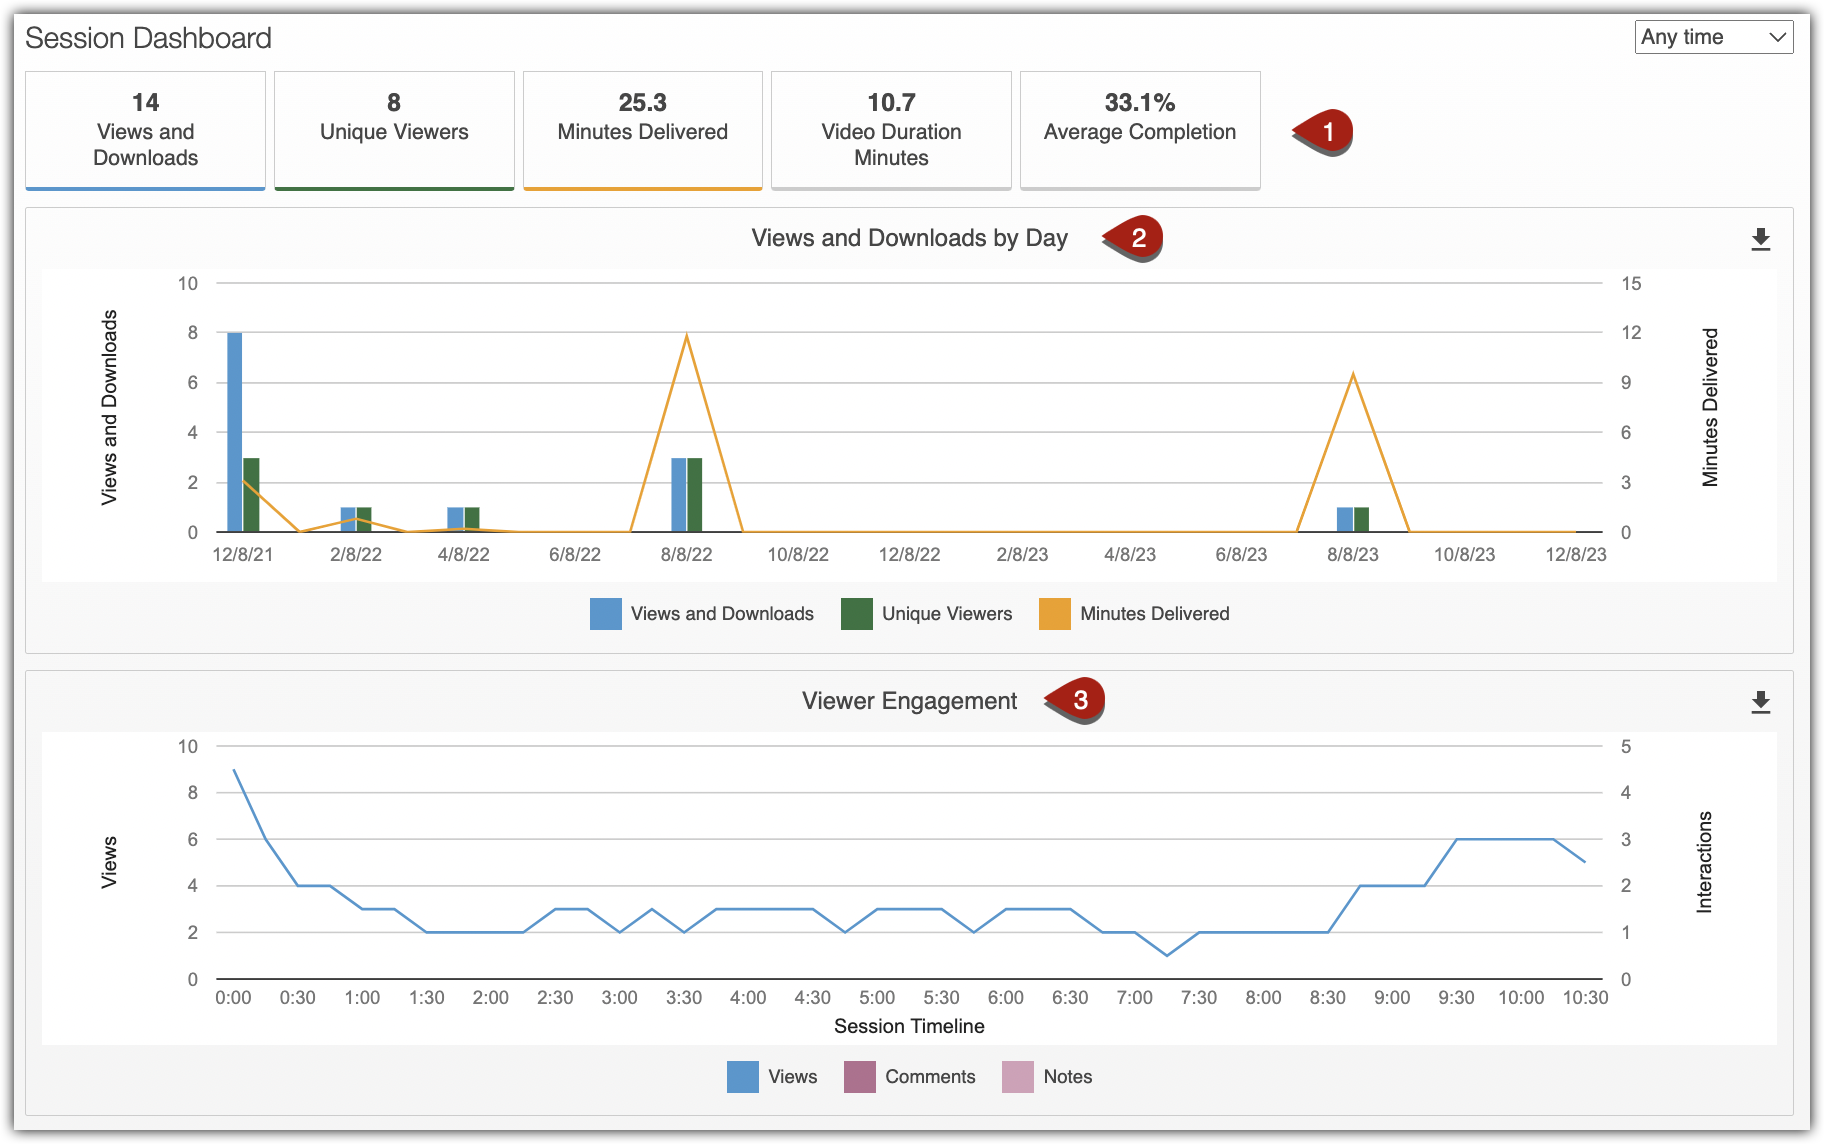
Task: Click the 'Views and Downloads' left axis label
Action: point(109,407)
